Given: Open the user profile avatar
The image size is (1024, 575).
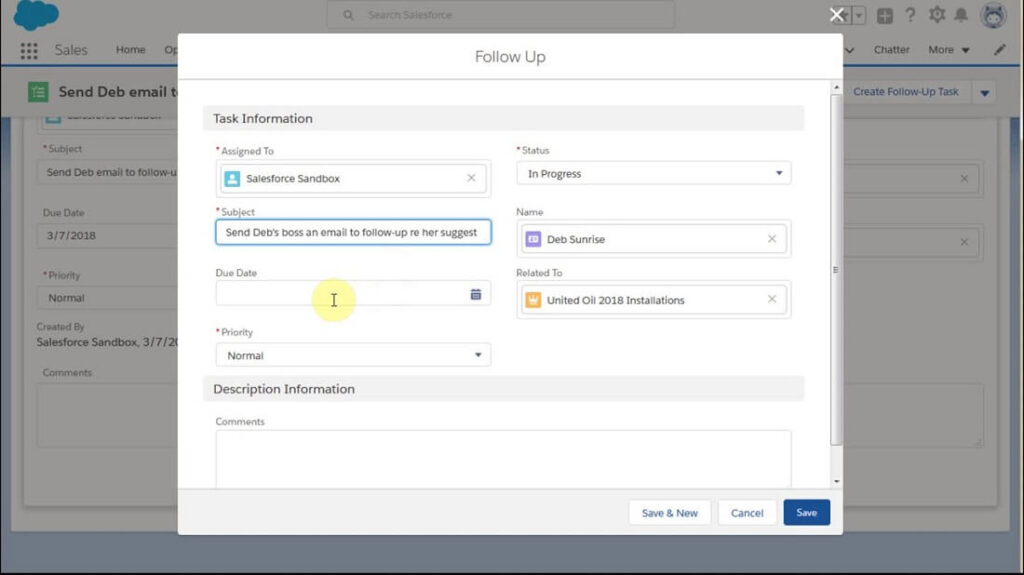Looking at the screenshot, I should (993, 15).
